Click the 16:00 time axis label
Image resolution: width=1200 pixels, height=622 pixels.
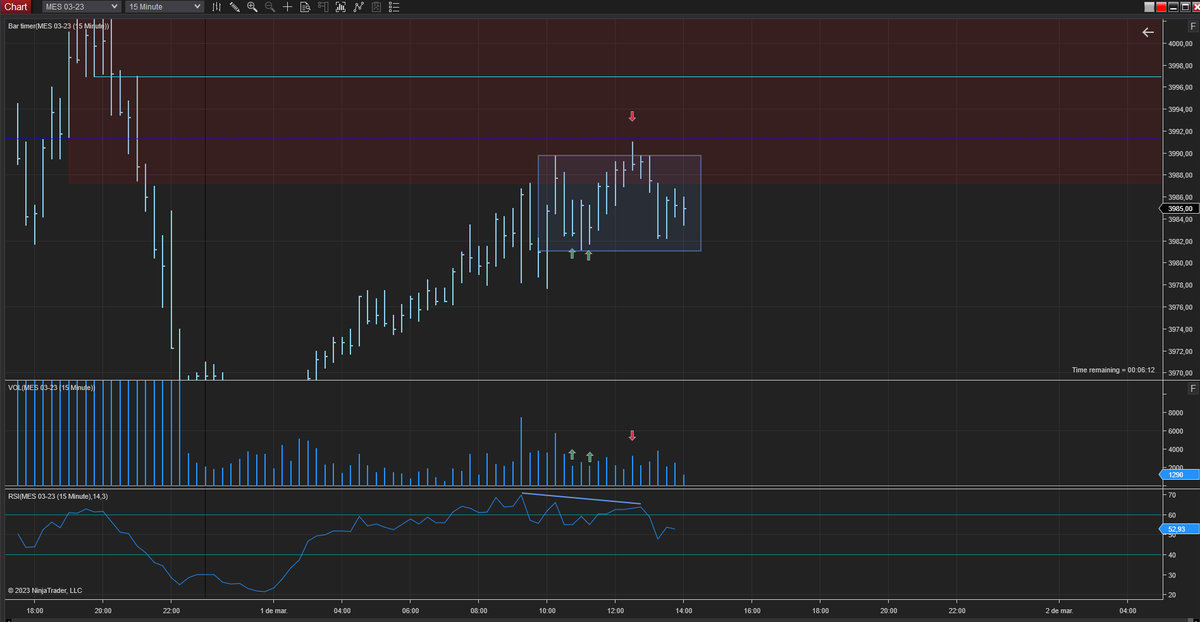point(752,610)
